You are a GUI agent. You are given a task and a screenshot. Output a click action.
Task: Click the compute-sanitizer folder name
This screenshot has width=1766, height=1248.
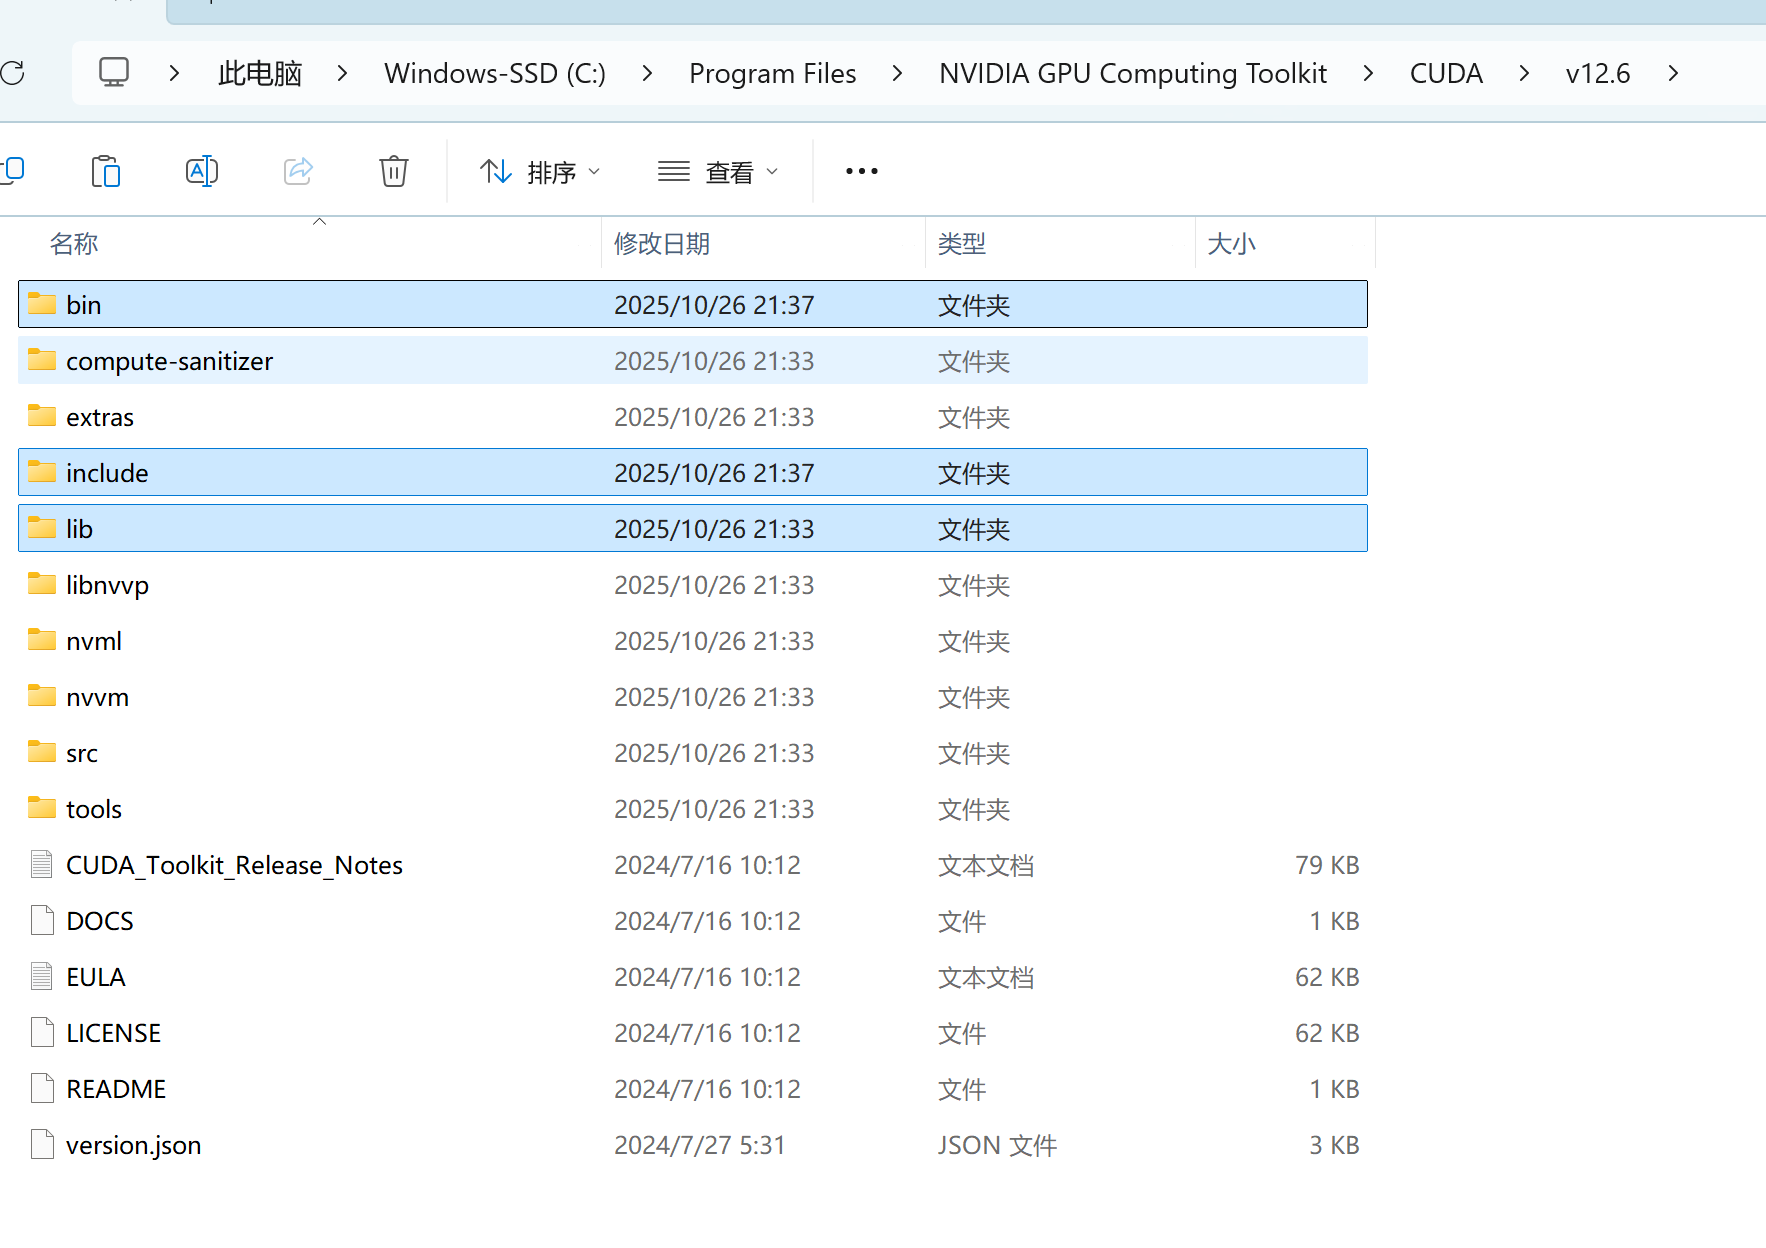170,361
